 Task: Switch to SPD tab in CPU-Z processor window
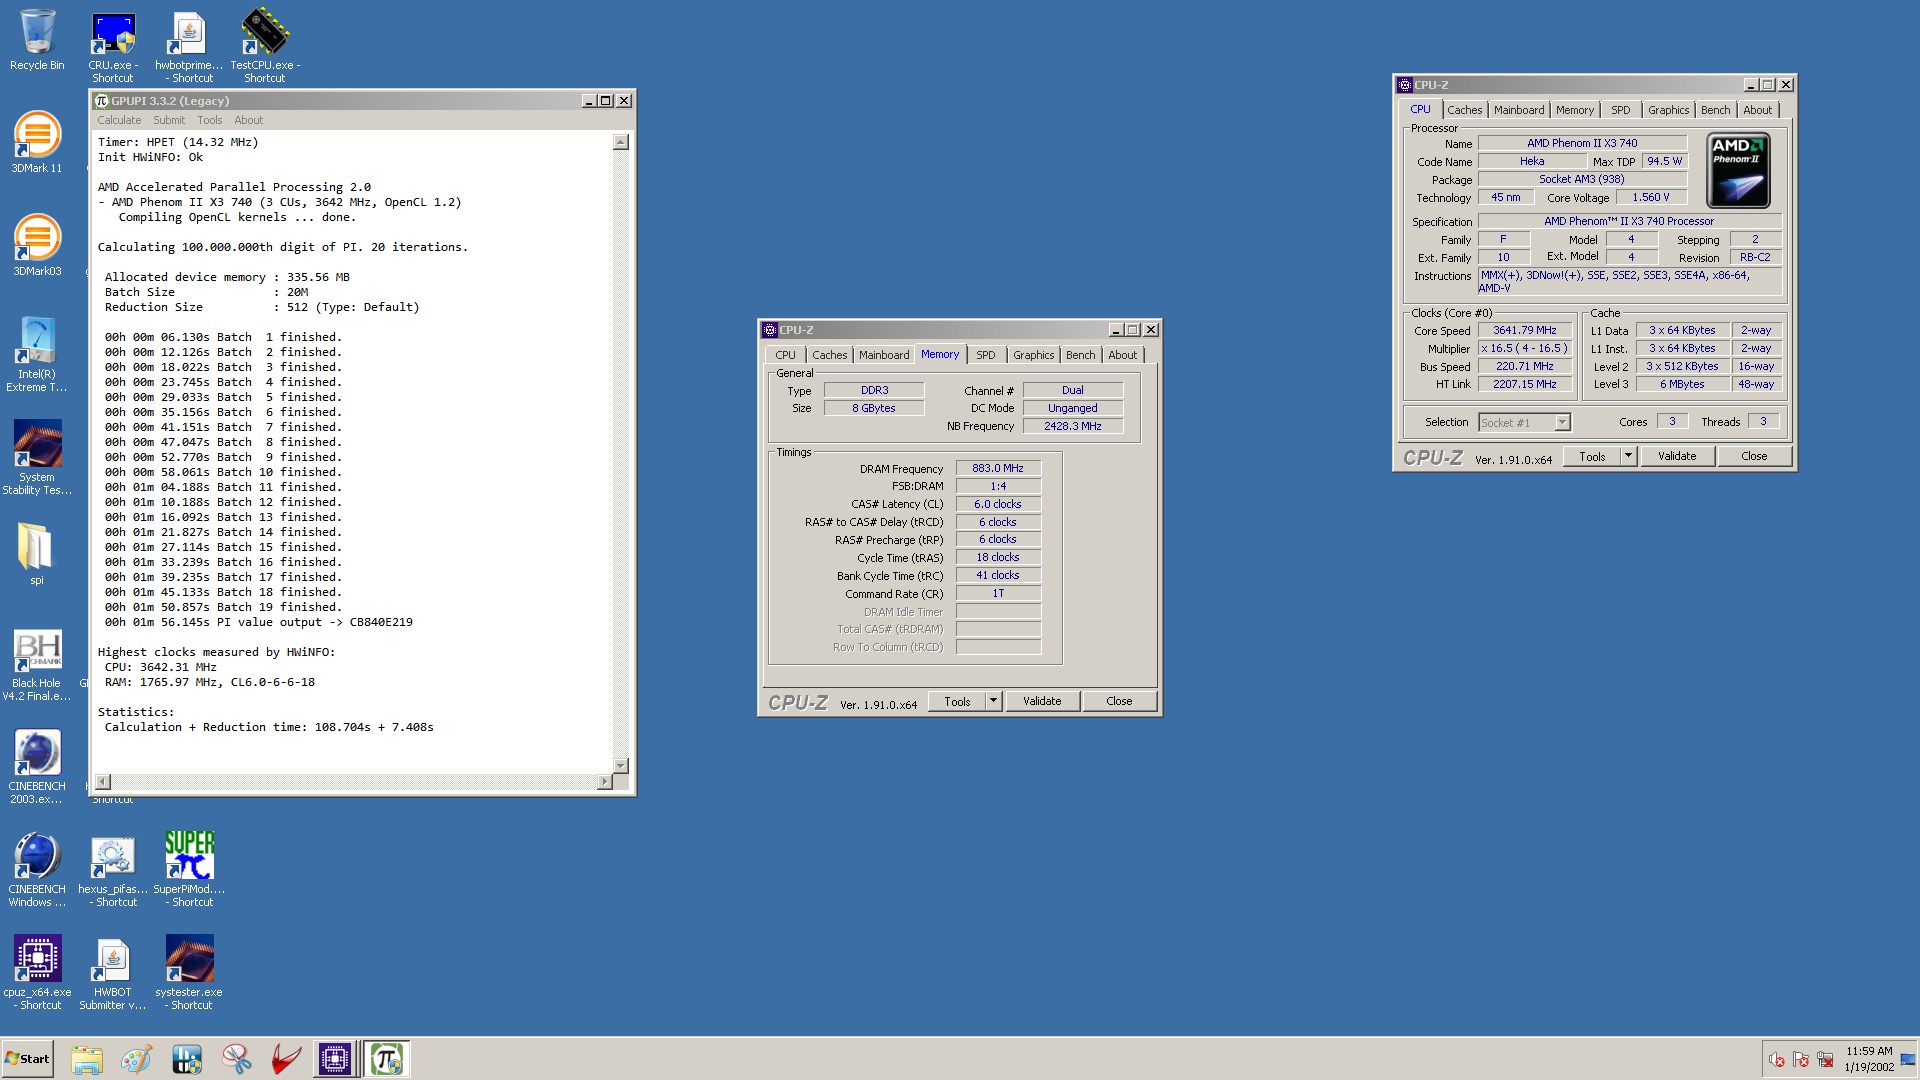coord(1621,110)
